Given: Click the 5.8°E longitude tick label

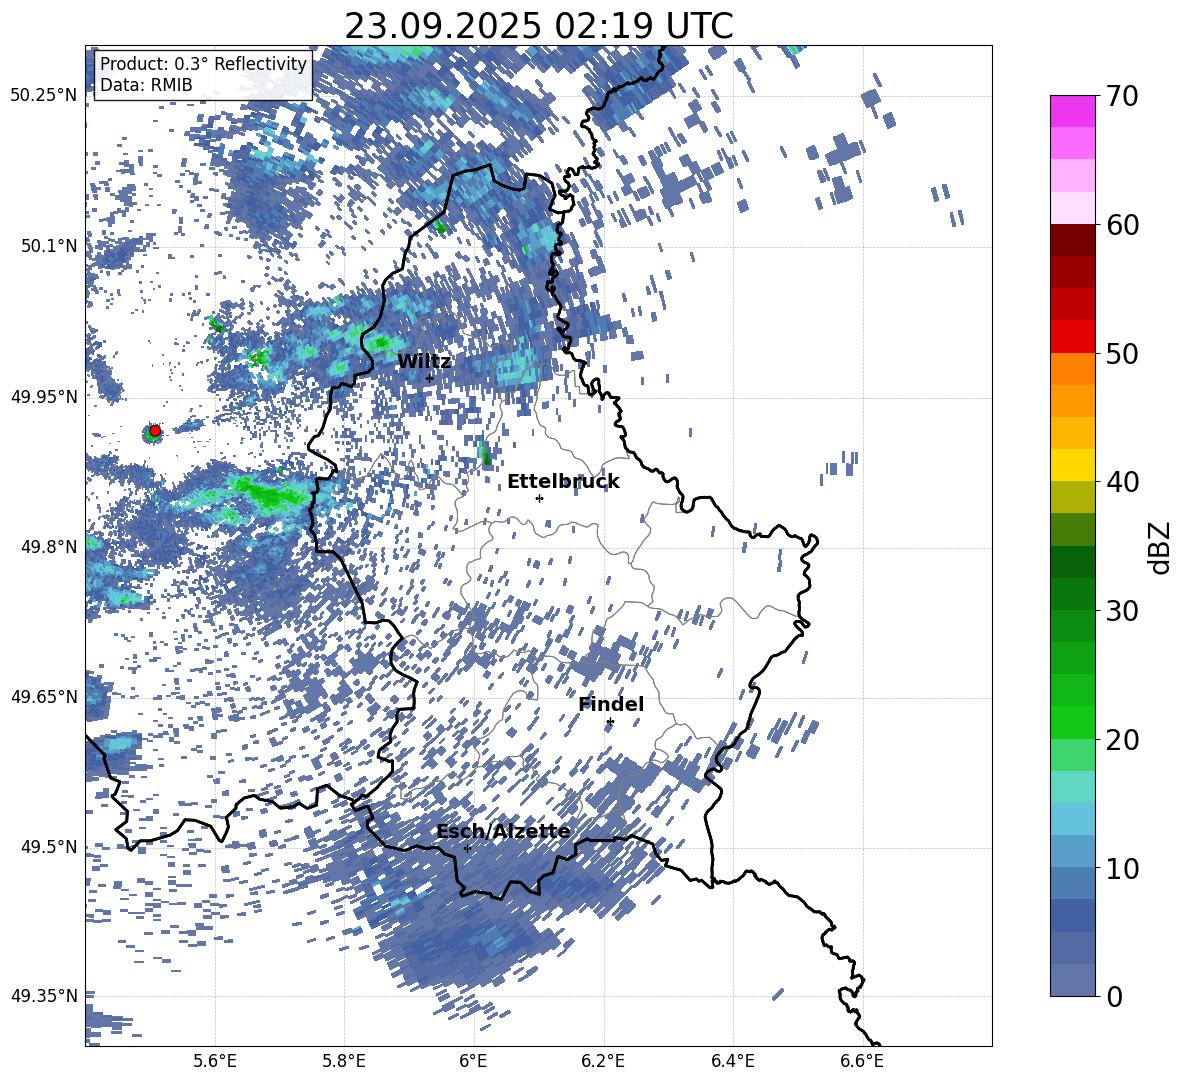Looking at the screenshot, I should 344,1061.
